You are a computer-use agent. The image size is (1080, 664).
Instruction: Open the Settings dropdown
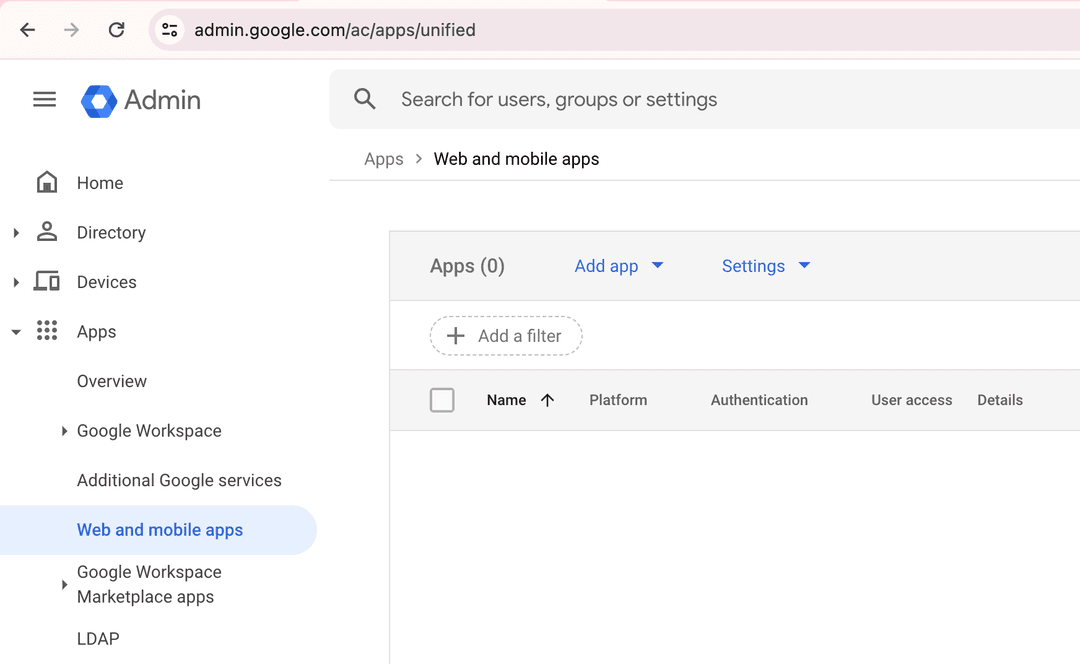coord(765,266)
